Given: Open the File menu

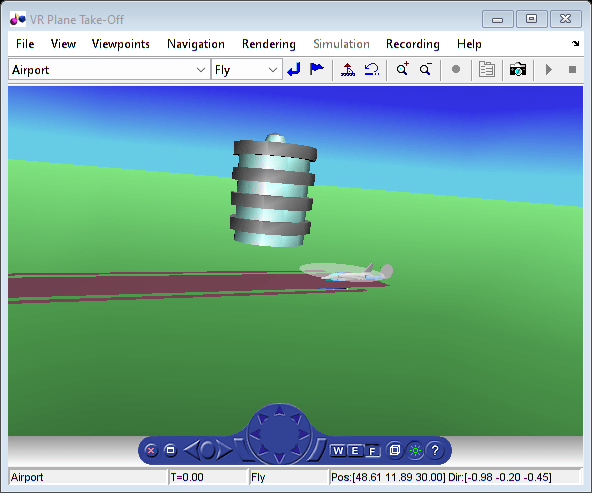Looking at the screenshot, I should coord(25,44).
